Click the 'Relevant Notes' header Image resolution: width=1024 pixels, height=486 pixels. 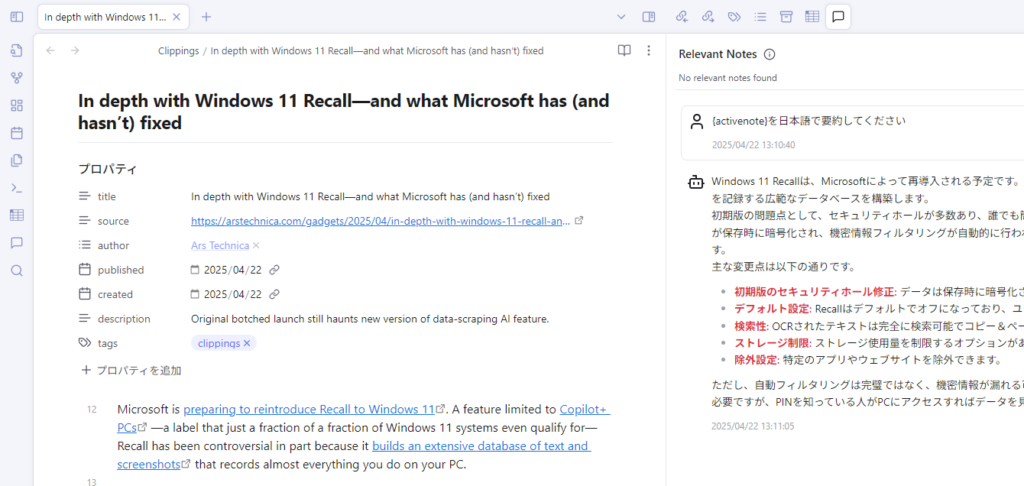pos(718,54)
